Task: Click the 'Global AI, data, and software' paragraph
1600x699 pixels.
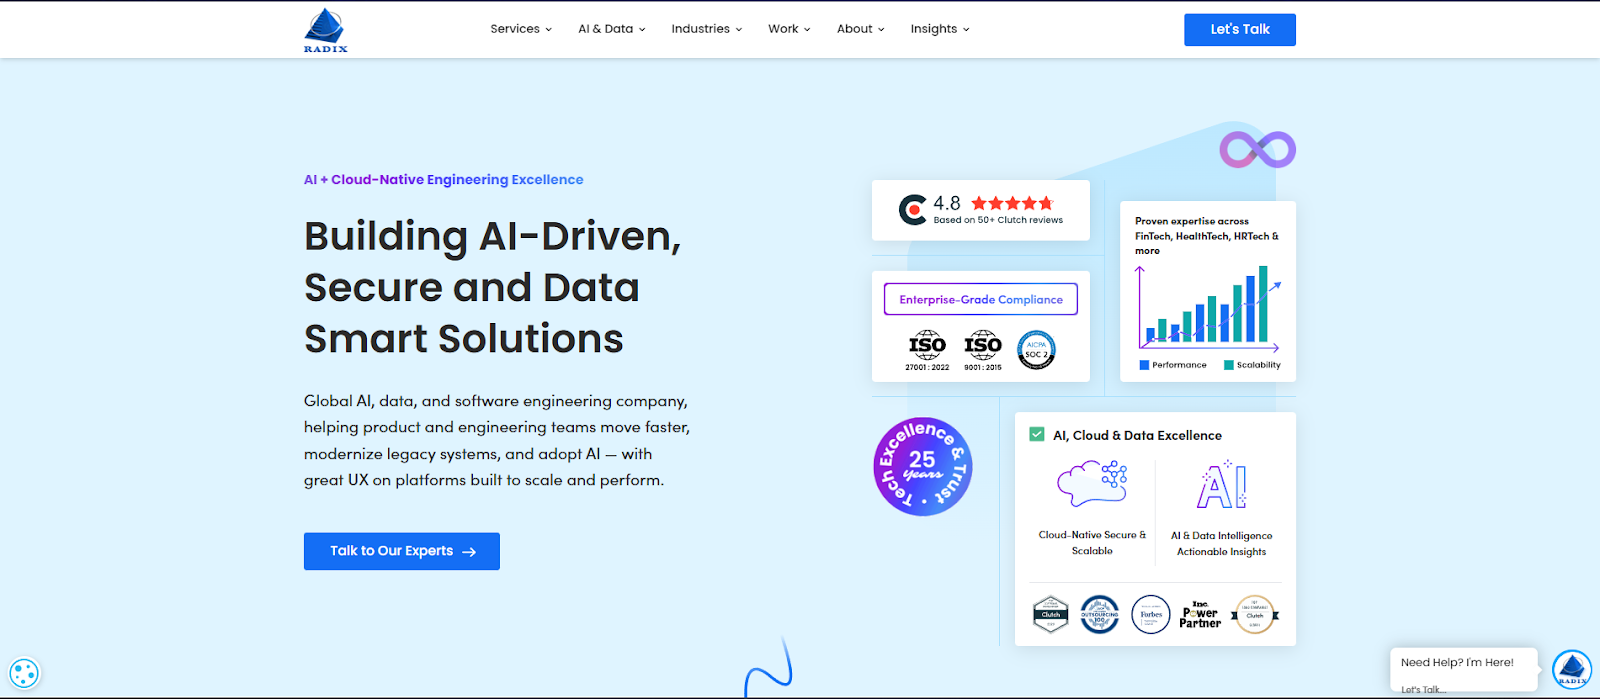Action: [497, 440]
